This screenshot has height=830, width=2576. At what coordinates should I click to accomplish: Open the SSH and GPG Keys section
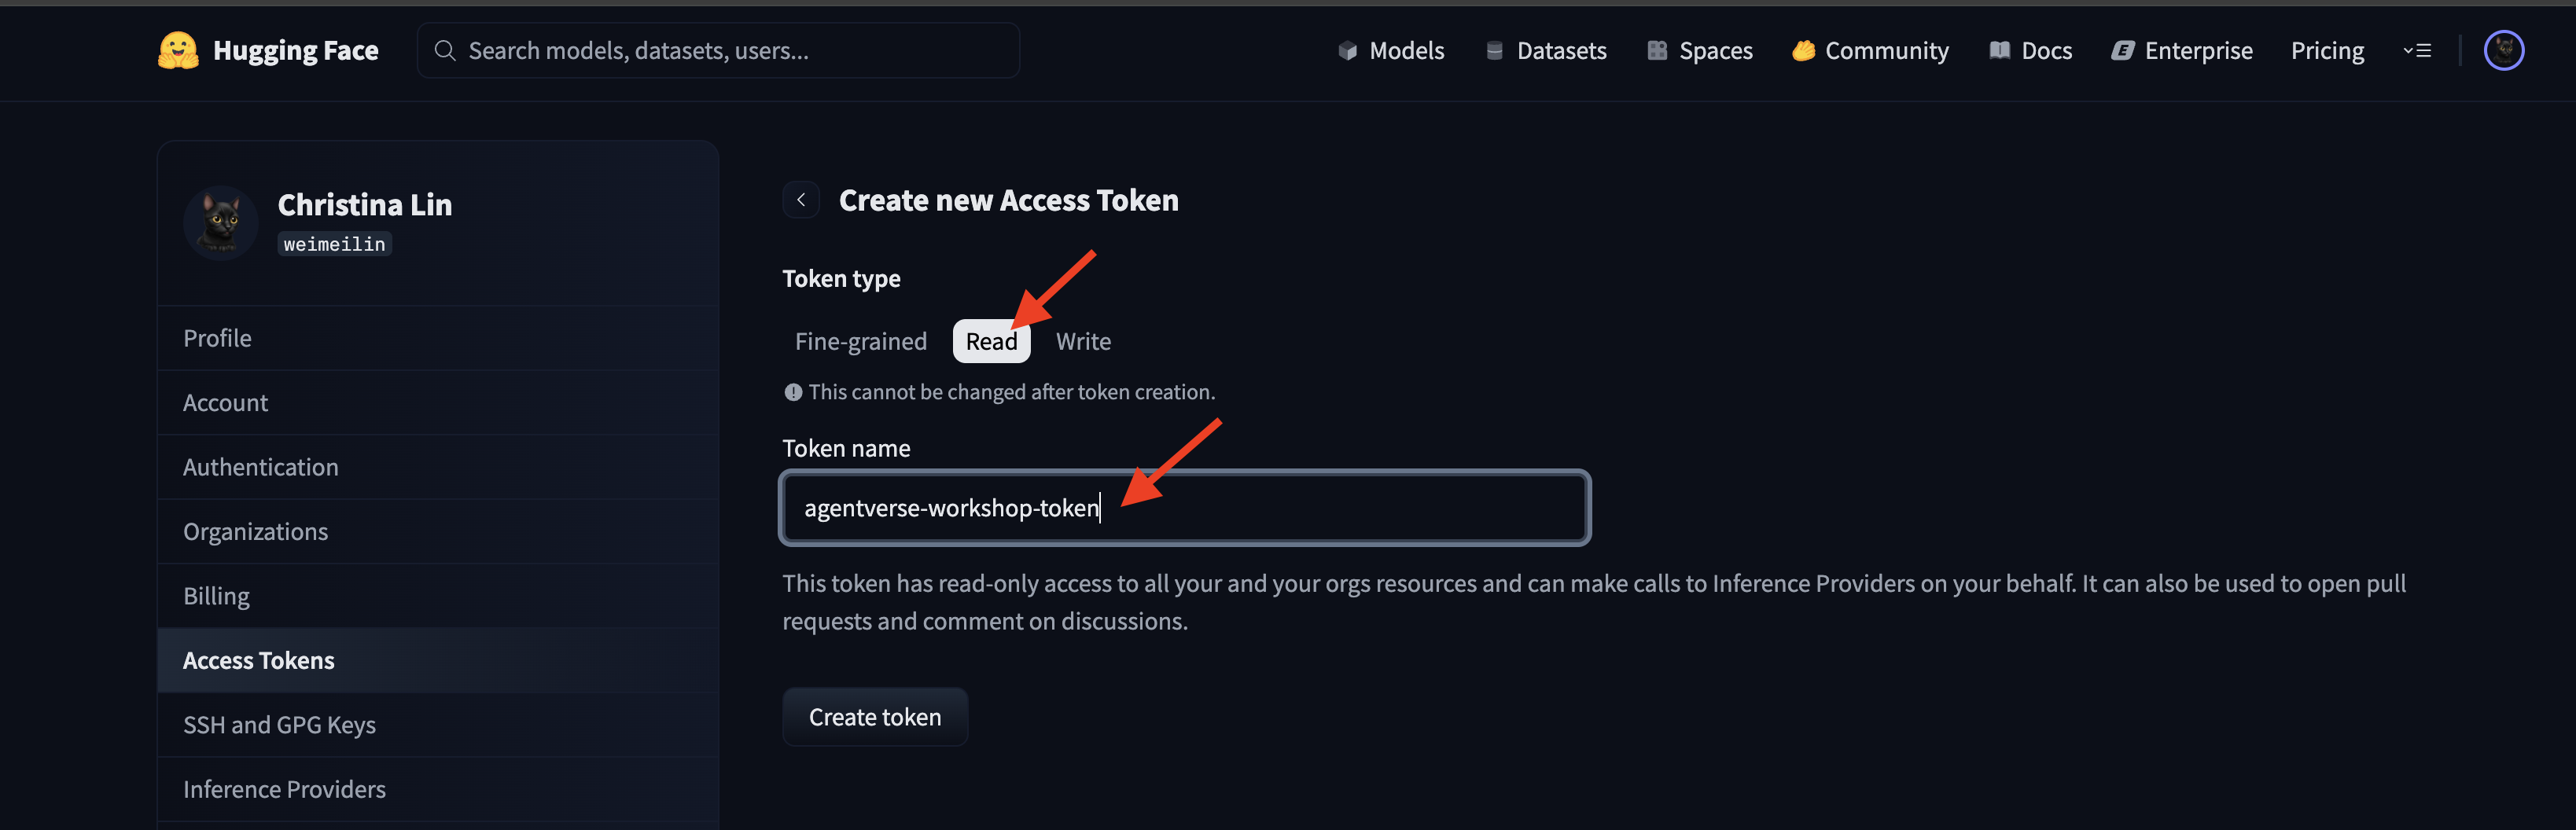279,725
